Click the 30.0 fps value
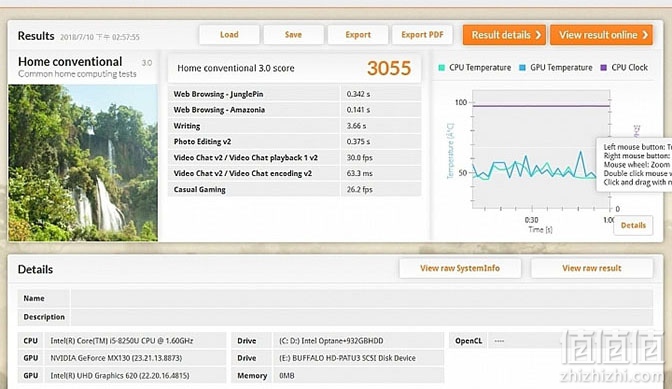The image size is (672, 389). coord(359,157)
